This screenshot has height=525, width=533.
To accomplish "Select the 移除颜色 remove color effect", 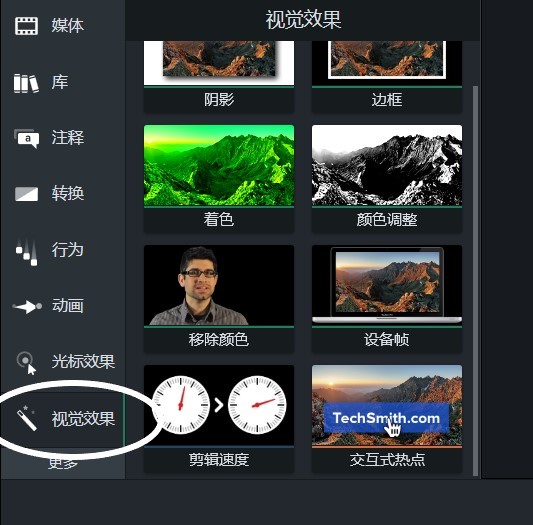I will (x=219, y=299).
